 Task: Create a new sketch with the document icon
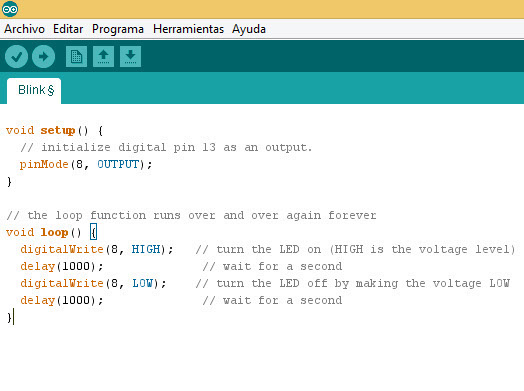coord(77,56)
